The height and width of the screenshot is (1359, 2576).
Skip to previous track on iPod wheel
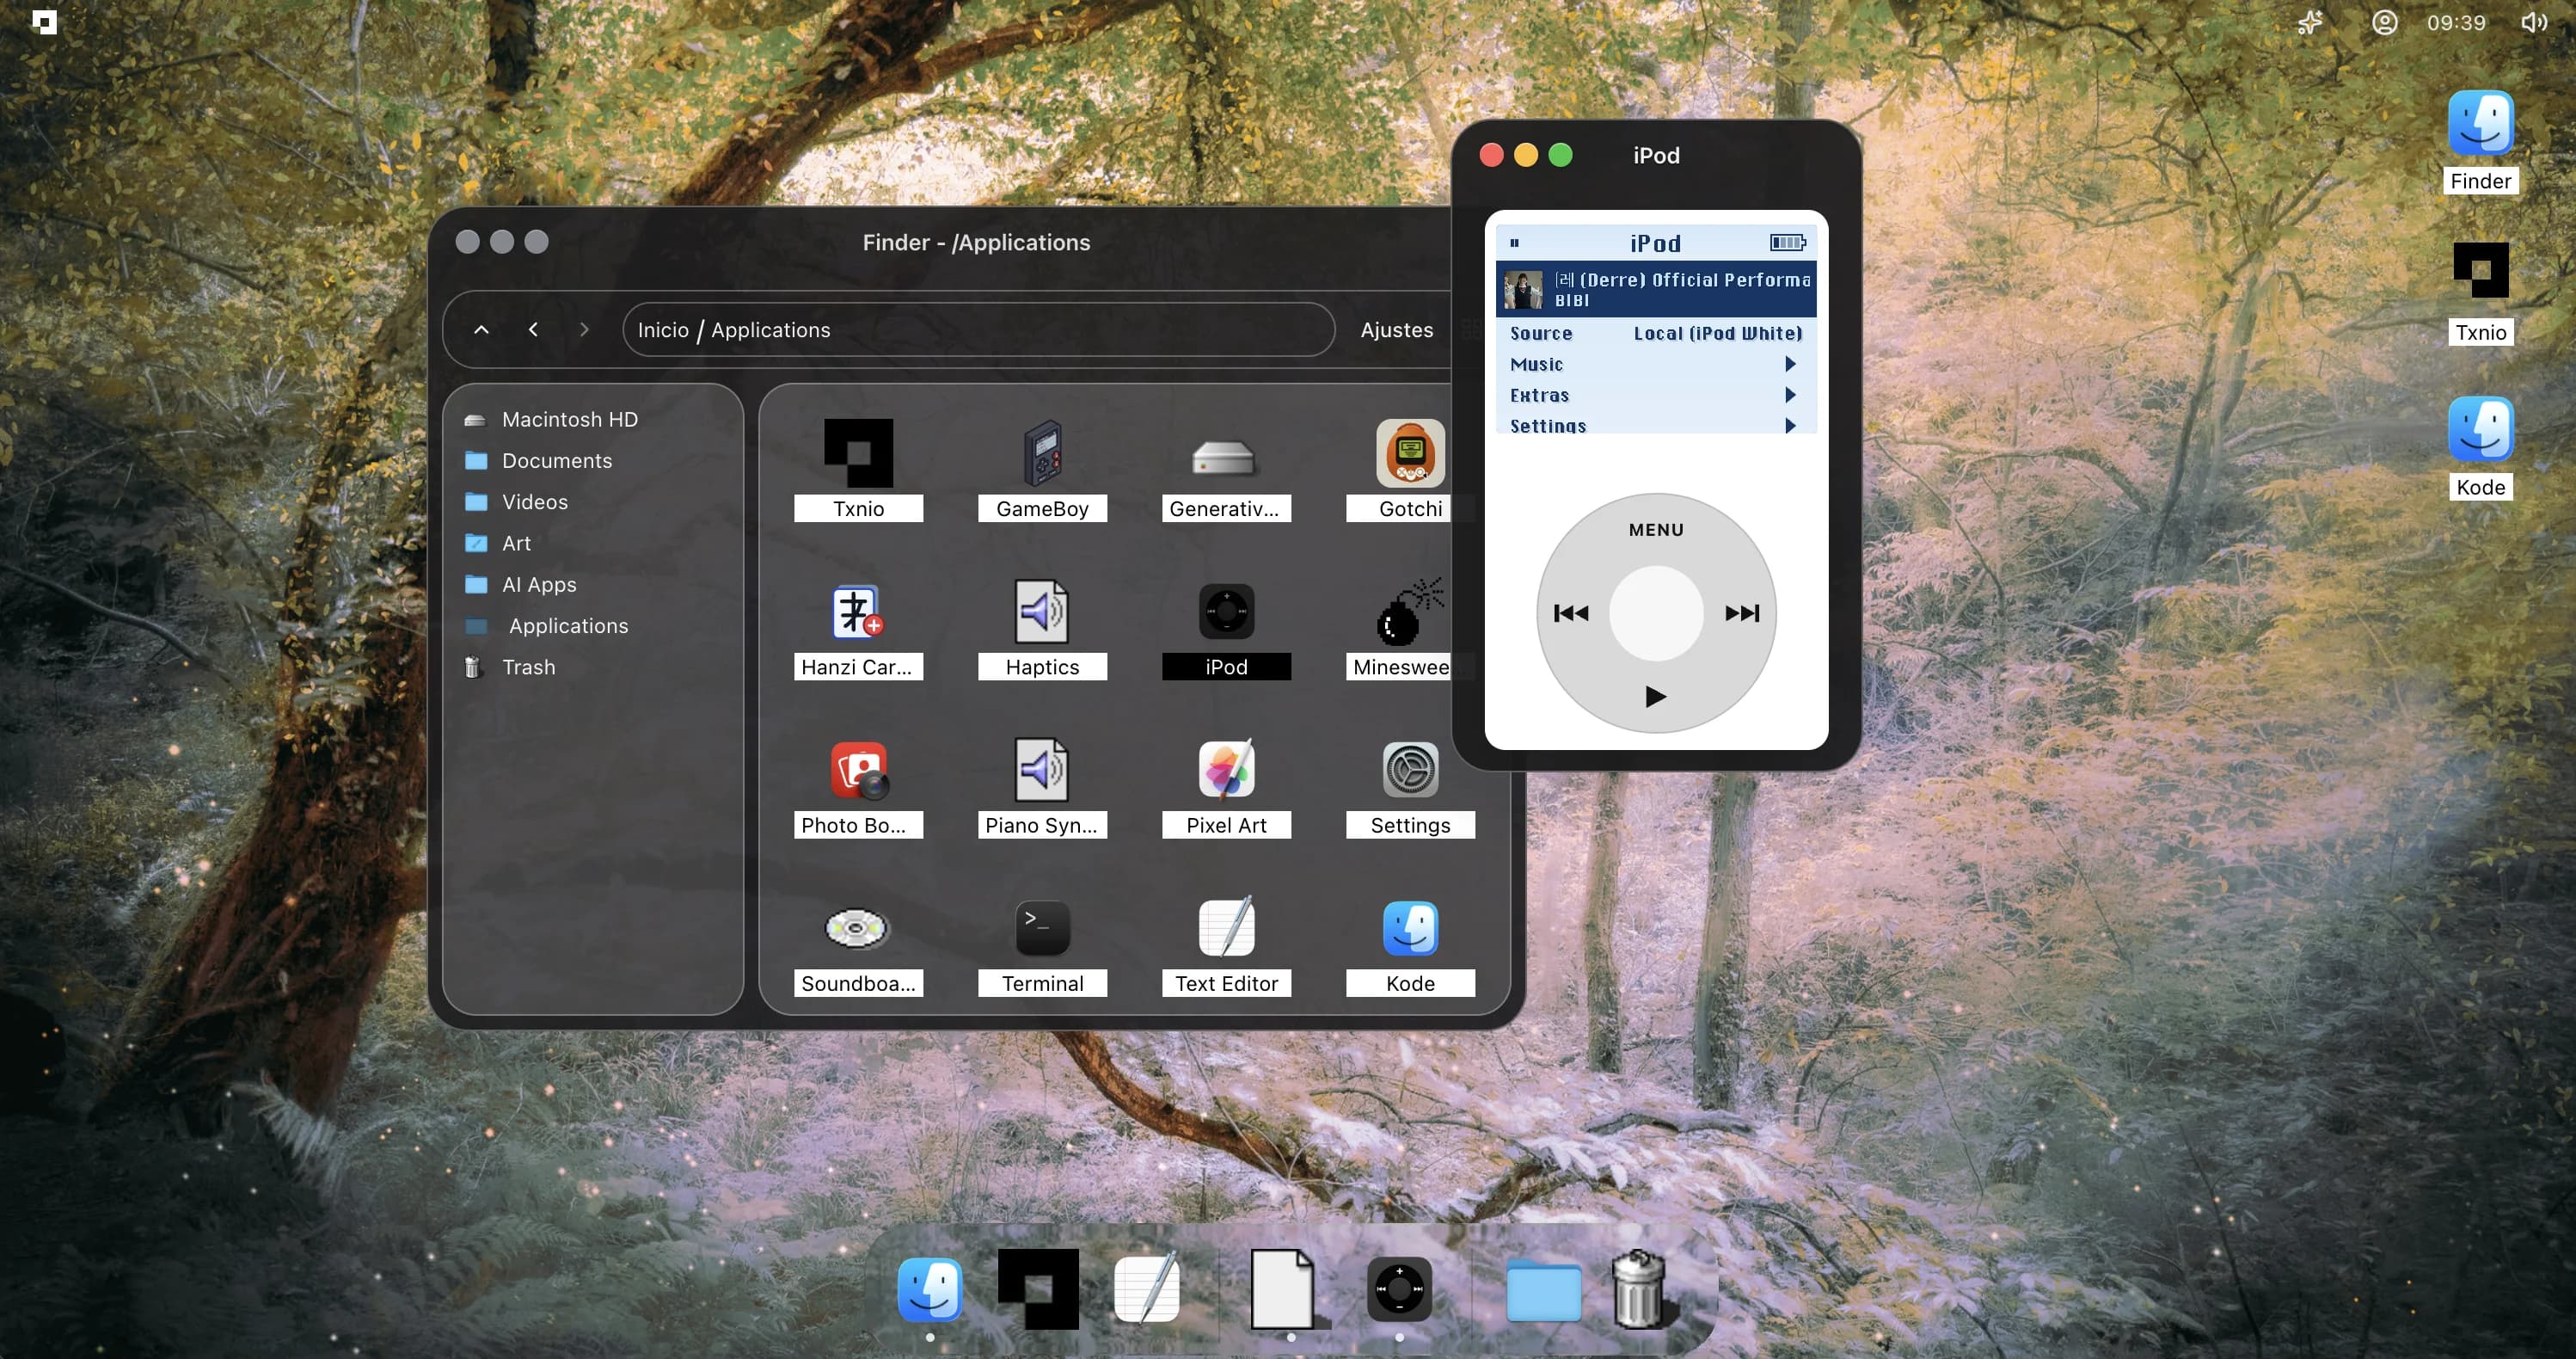(1570, 613)
